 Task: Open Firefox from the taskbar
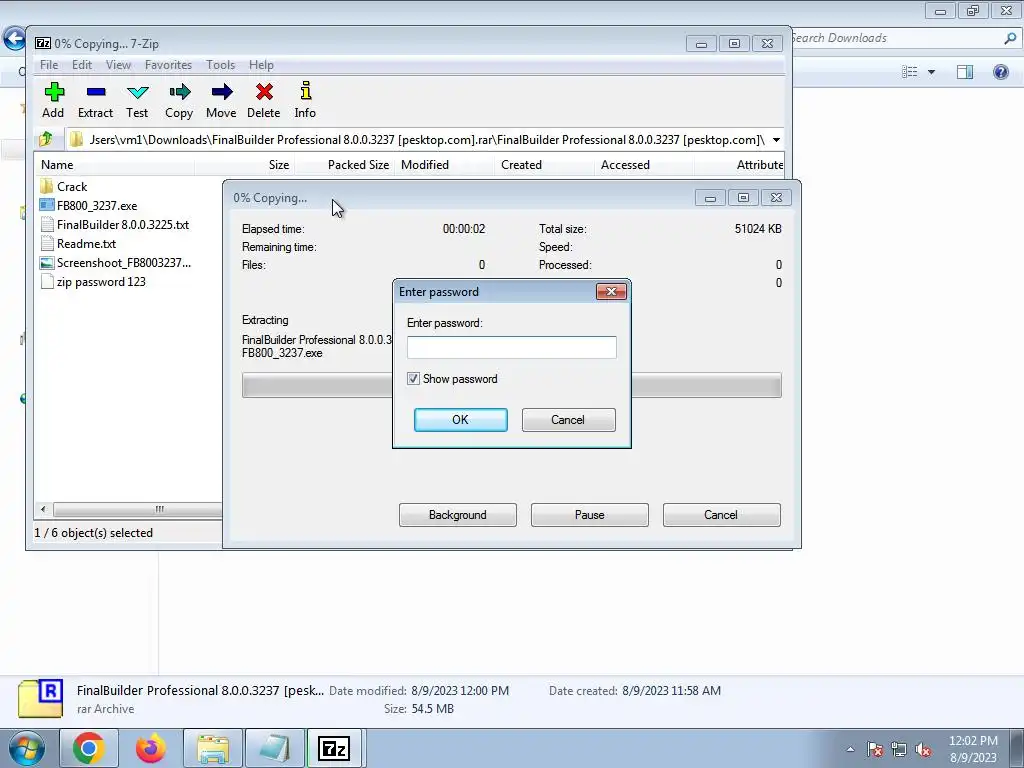pyautogui.click(x=150, y=748)
